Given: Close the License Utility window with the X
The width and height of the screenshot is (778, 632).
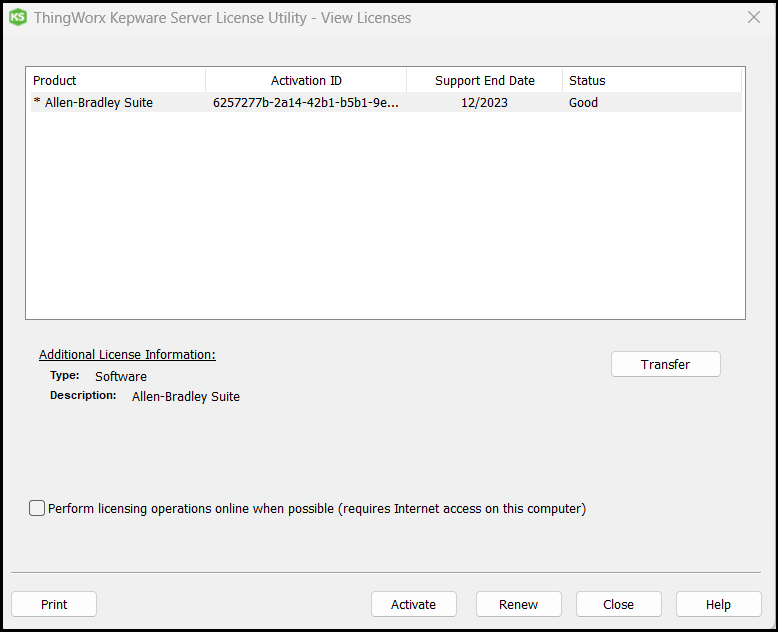Looking at the screenshot, I should [754, 17].
